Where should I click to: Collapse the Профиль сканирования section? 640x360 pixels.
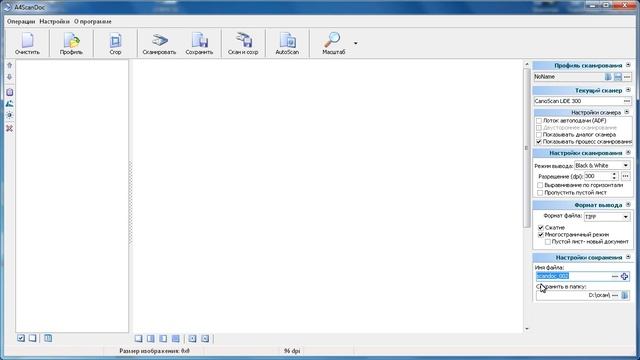pyautogui.click(x=628, y=65)
